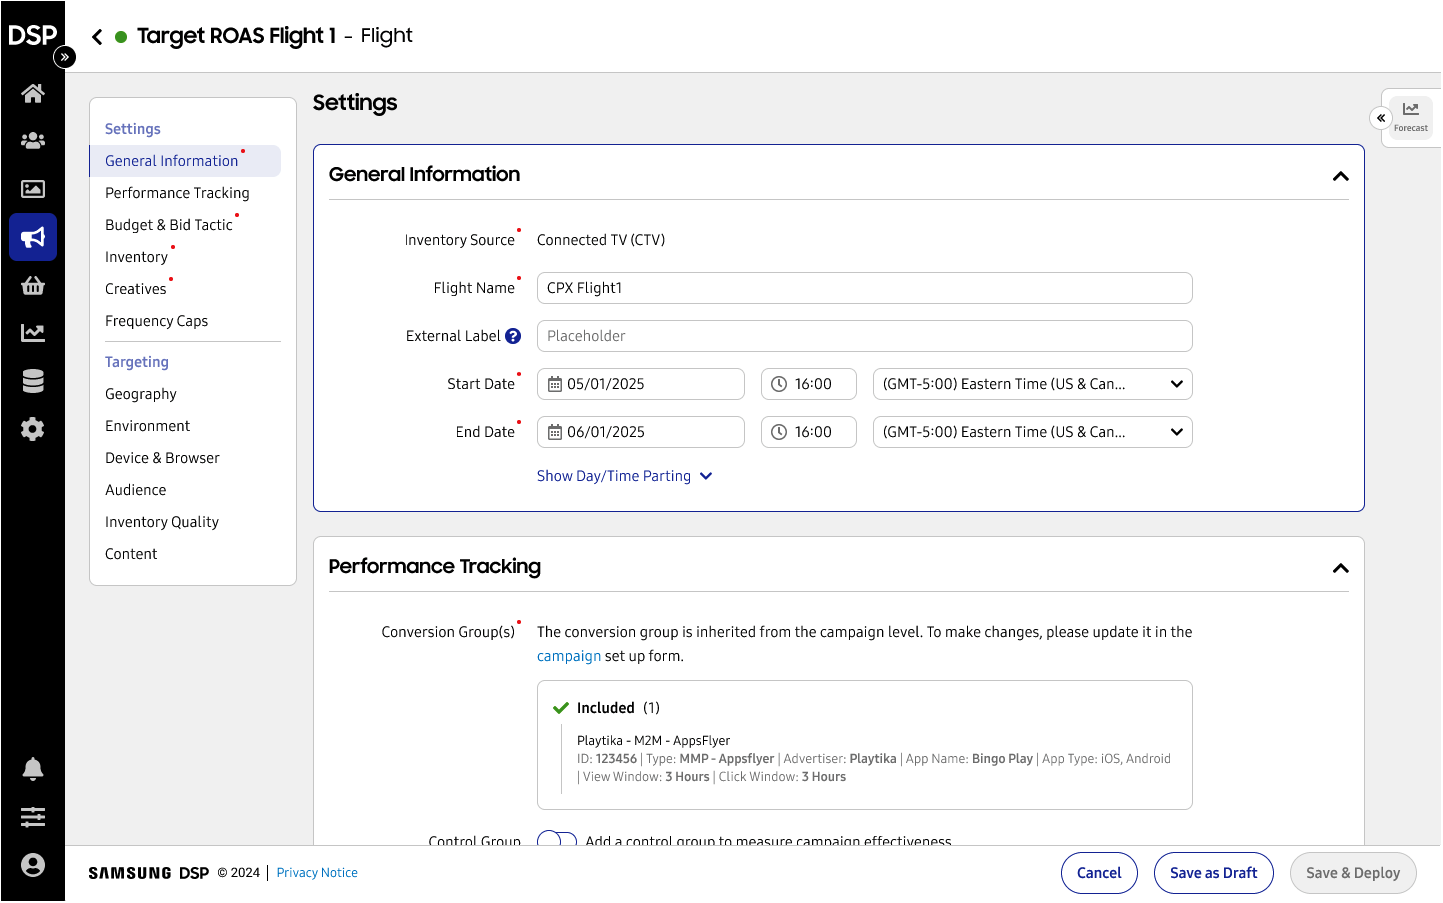The image size is (1443, 903).
Task: Click the External Label help icon
Action: click(x=513, y=336)
